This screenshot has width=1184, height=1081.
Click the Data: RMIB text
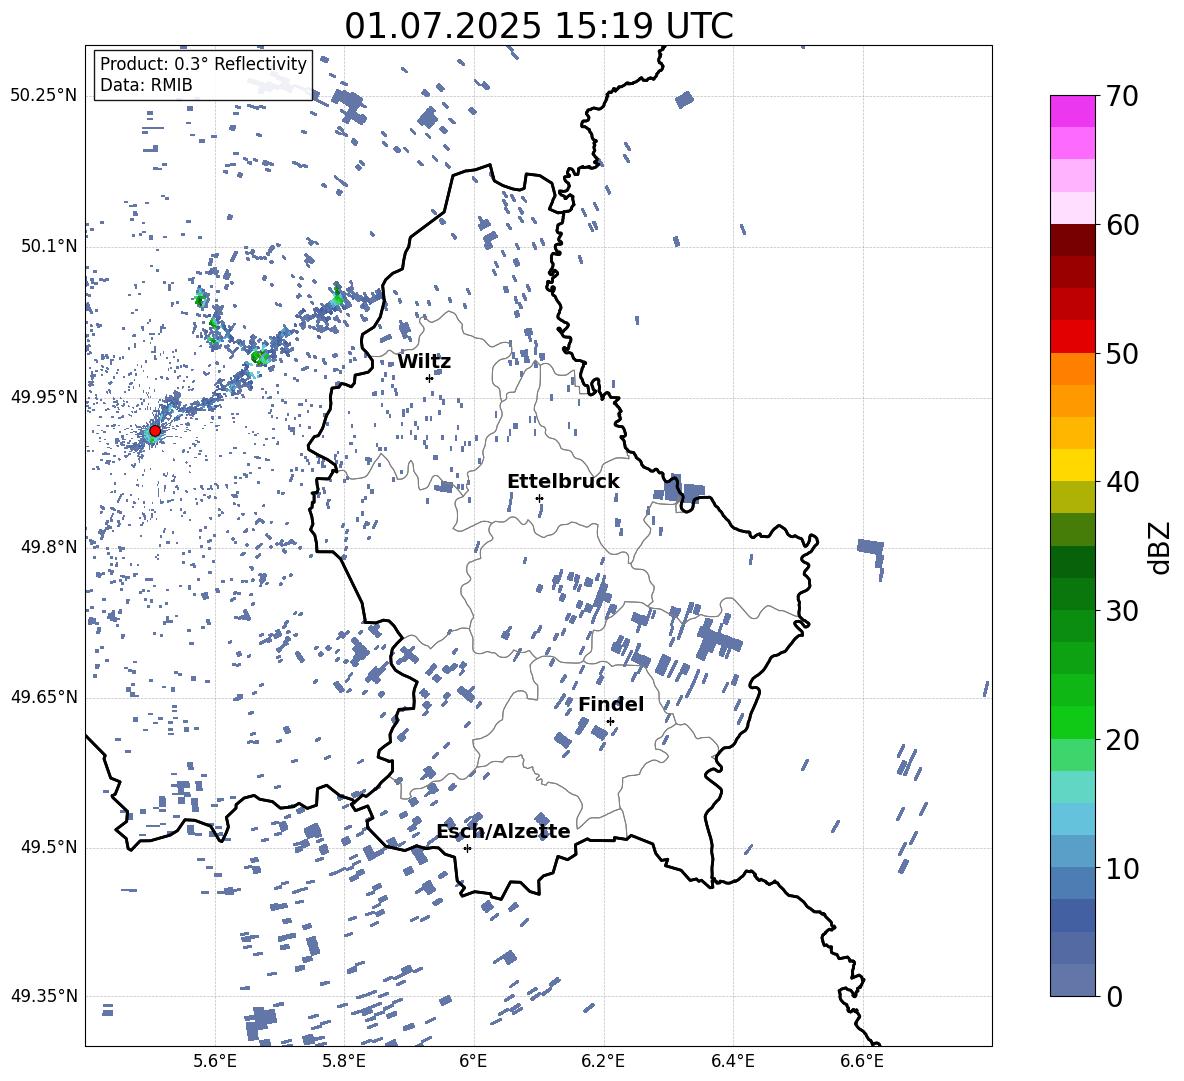tap(146, 85)
